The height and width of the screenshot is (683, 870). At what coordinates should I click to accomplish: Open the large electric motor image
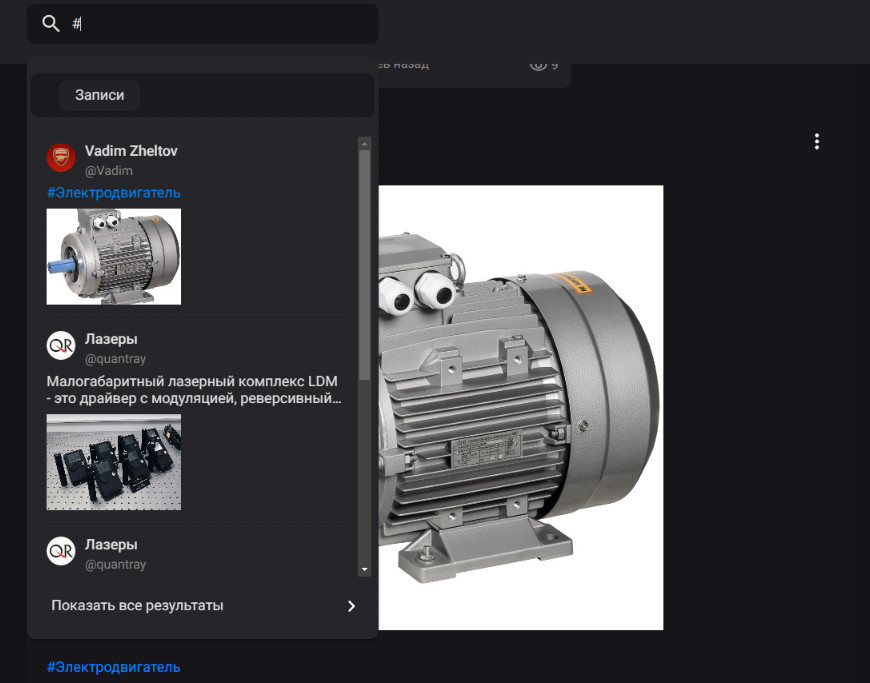(x=521, y=407)
